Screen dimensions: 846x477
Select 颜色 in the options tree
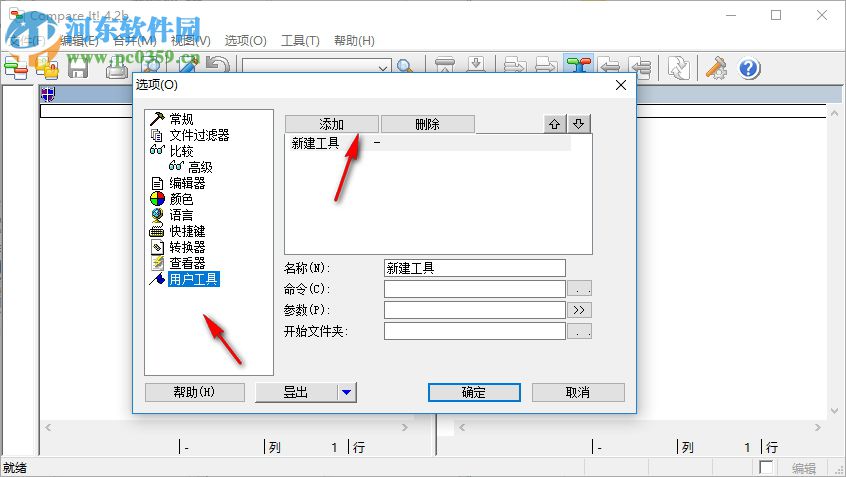point(181,199)
